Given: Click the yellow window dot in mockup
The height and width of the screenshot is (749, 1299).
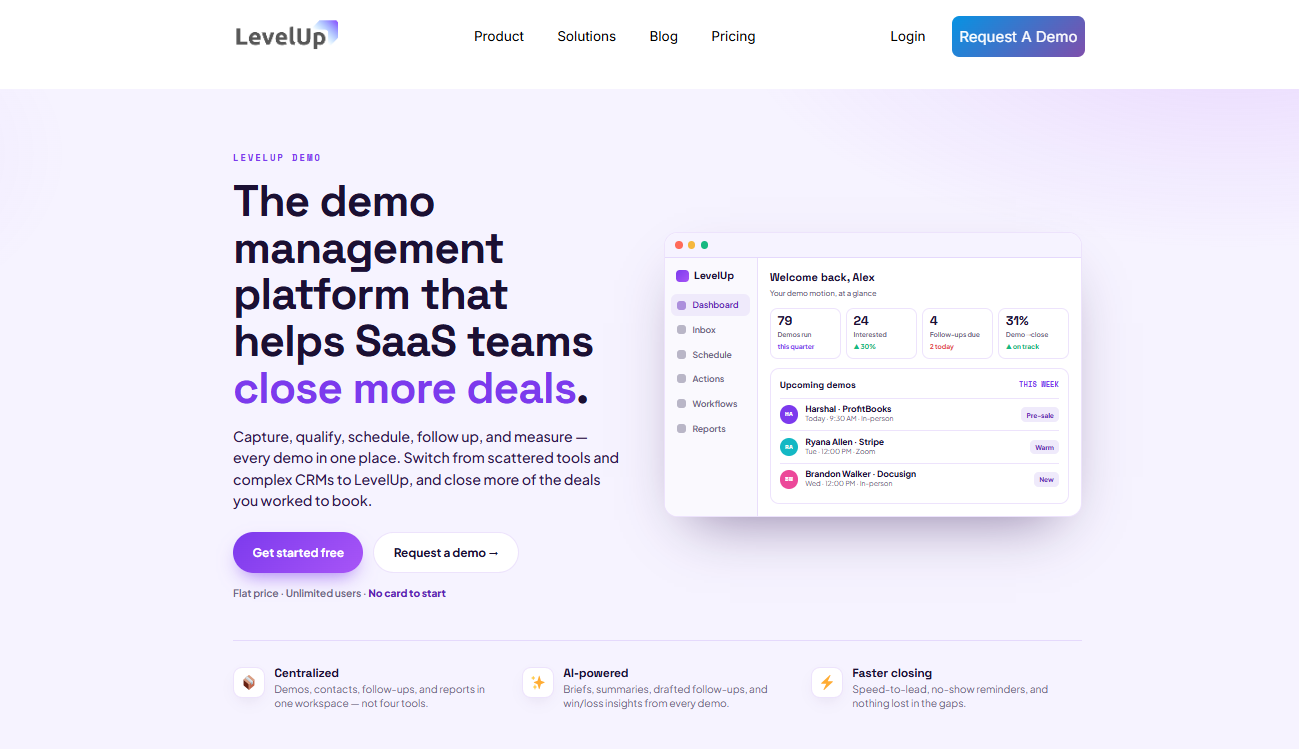Looking at the screenshot, I should click(692, 245).
